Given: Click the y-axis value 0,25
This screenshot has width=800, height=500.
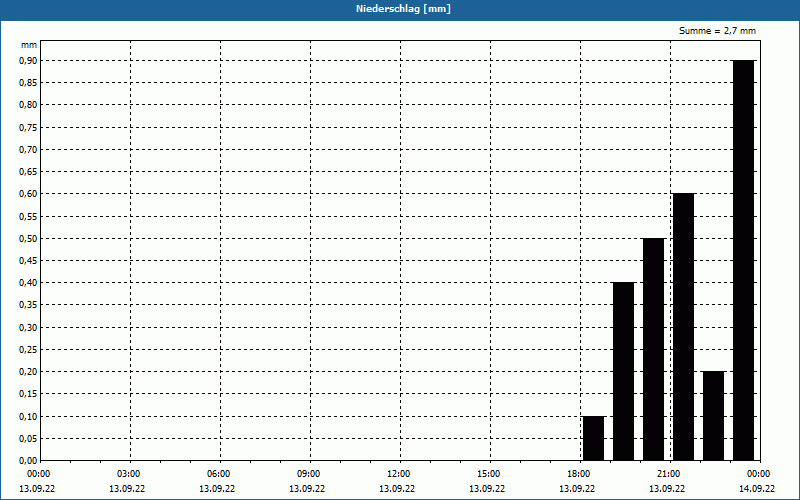Looking at the screenshot, I should (28, 349).
